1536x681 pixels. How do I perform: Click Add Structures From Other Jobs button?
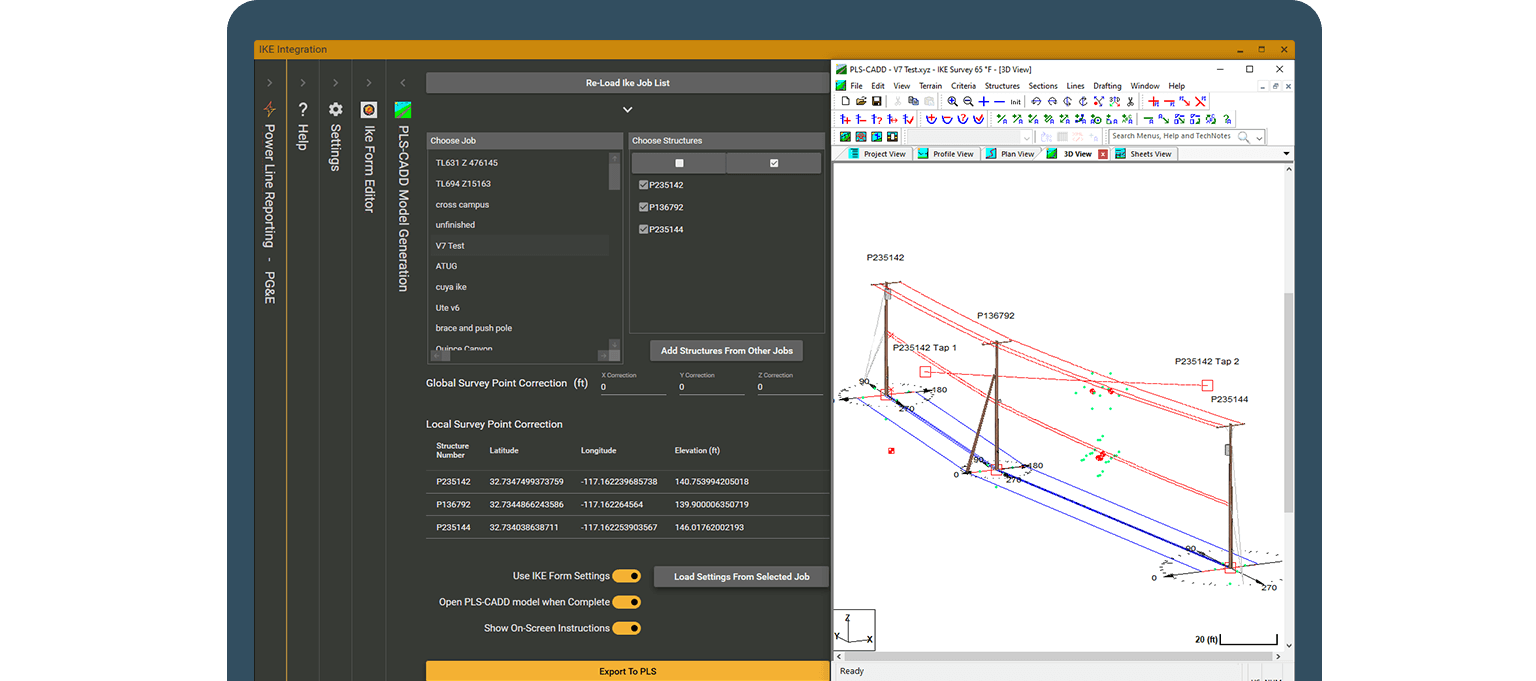727,351
